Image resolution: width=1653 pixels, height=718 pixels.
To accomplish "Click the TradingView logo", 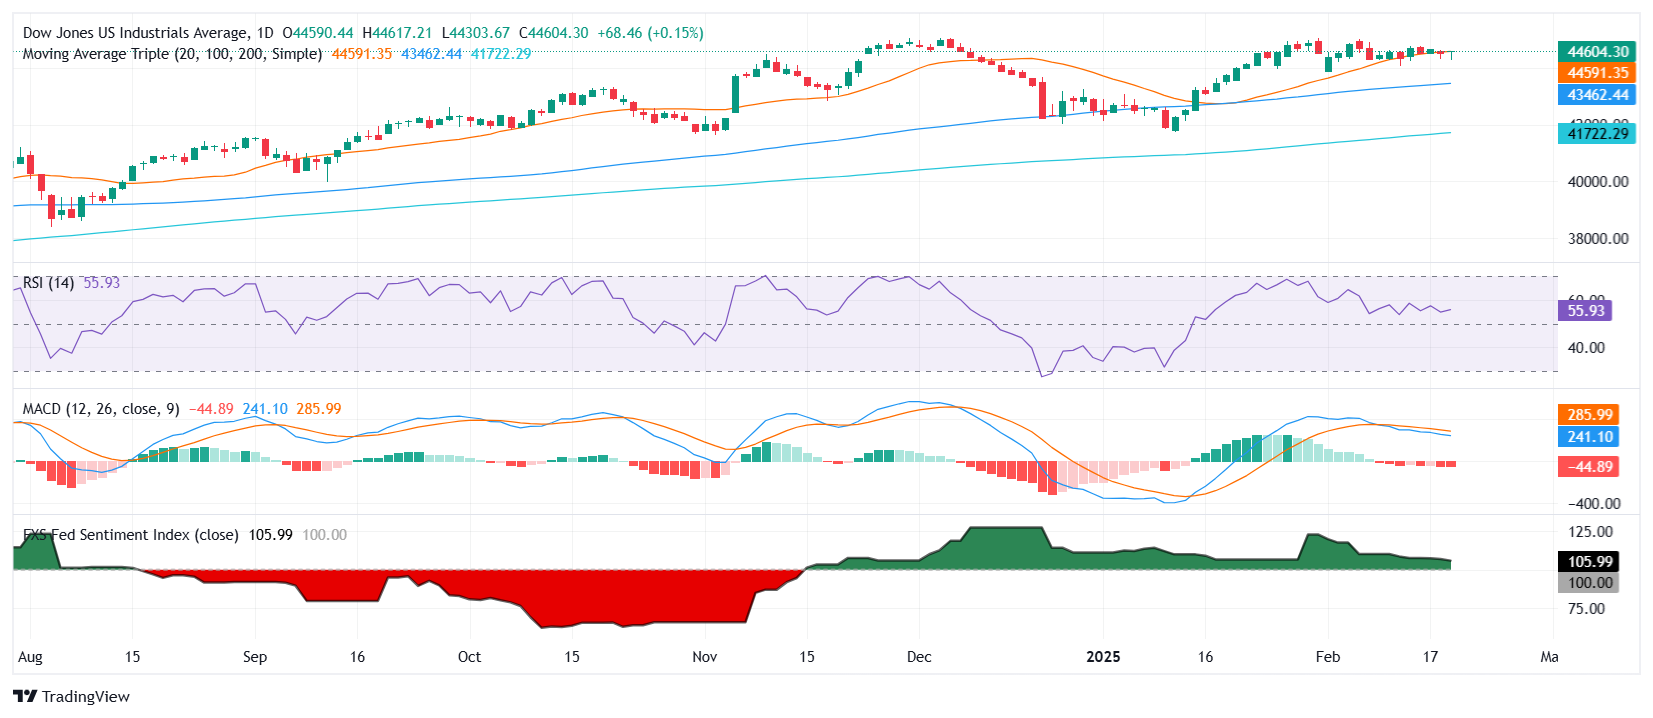I will point(72,696).
